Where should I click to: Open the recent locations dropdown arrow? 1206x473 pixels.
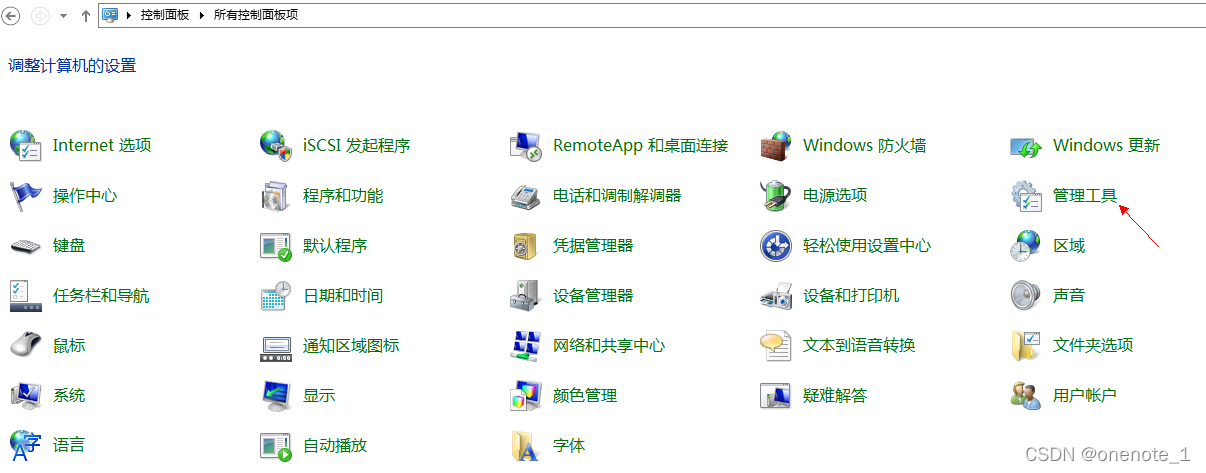tap(64, 16)
